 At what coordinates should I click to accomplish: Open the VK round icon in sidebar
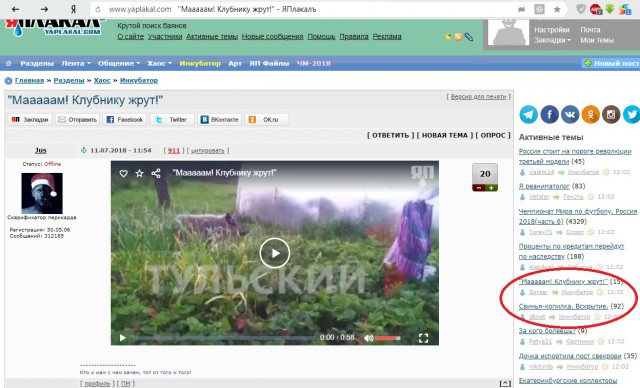570,114
